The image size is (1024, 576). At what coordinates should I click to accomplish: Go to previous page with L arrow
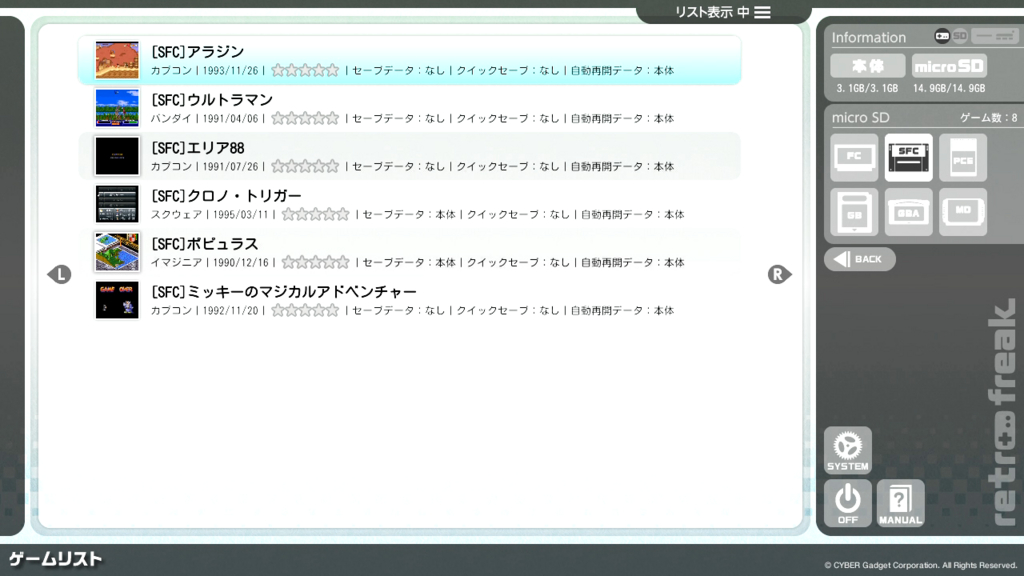click(59, 274)
